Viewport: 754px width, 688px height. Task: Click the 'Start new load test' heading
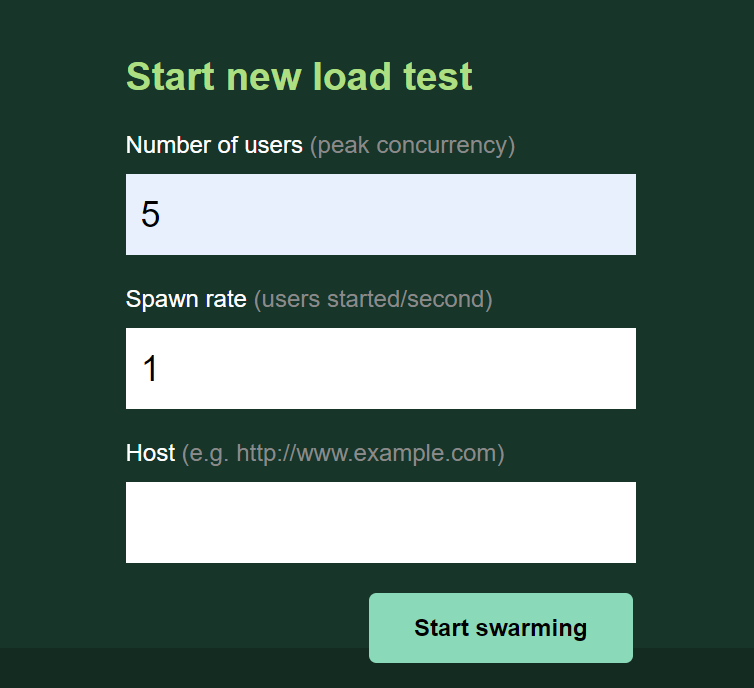(x=299, y=77)
